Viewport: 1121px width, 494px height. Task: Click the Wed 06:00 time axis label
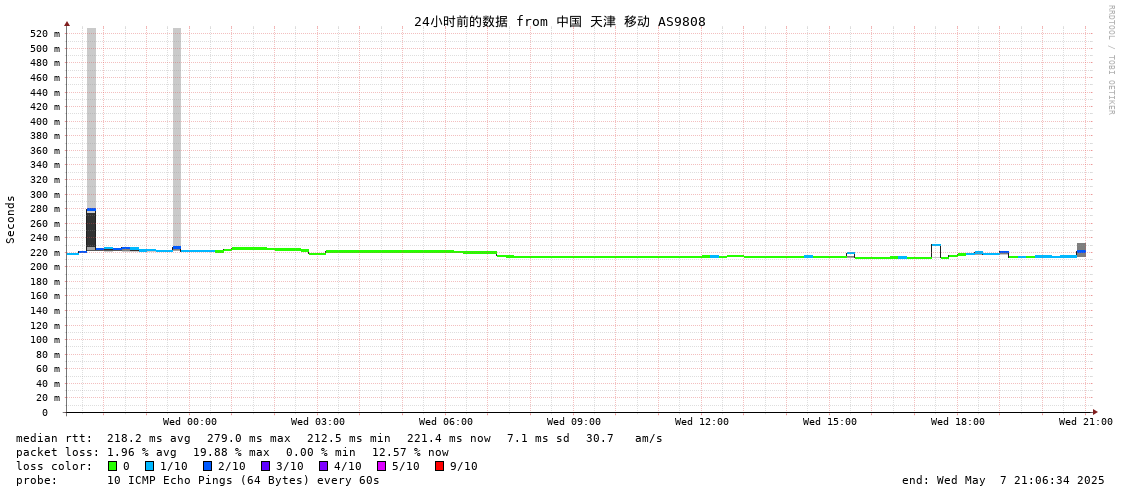pos(445,422)
